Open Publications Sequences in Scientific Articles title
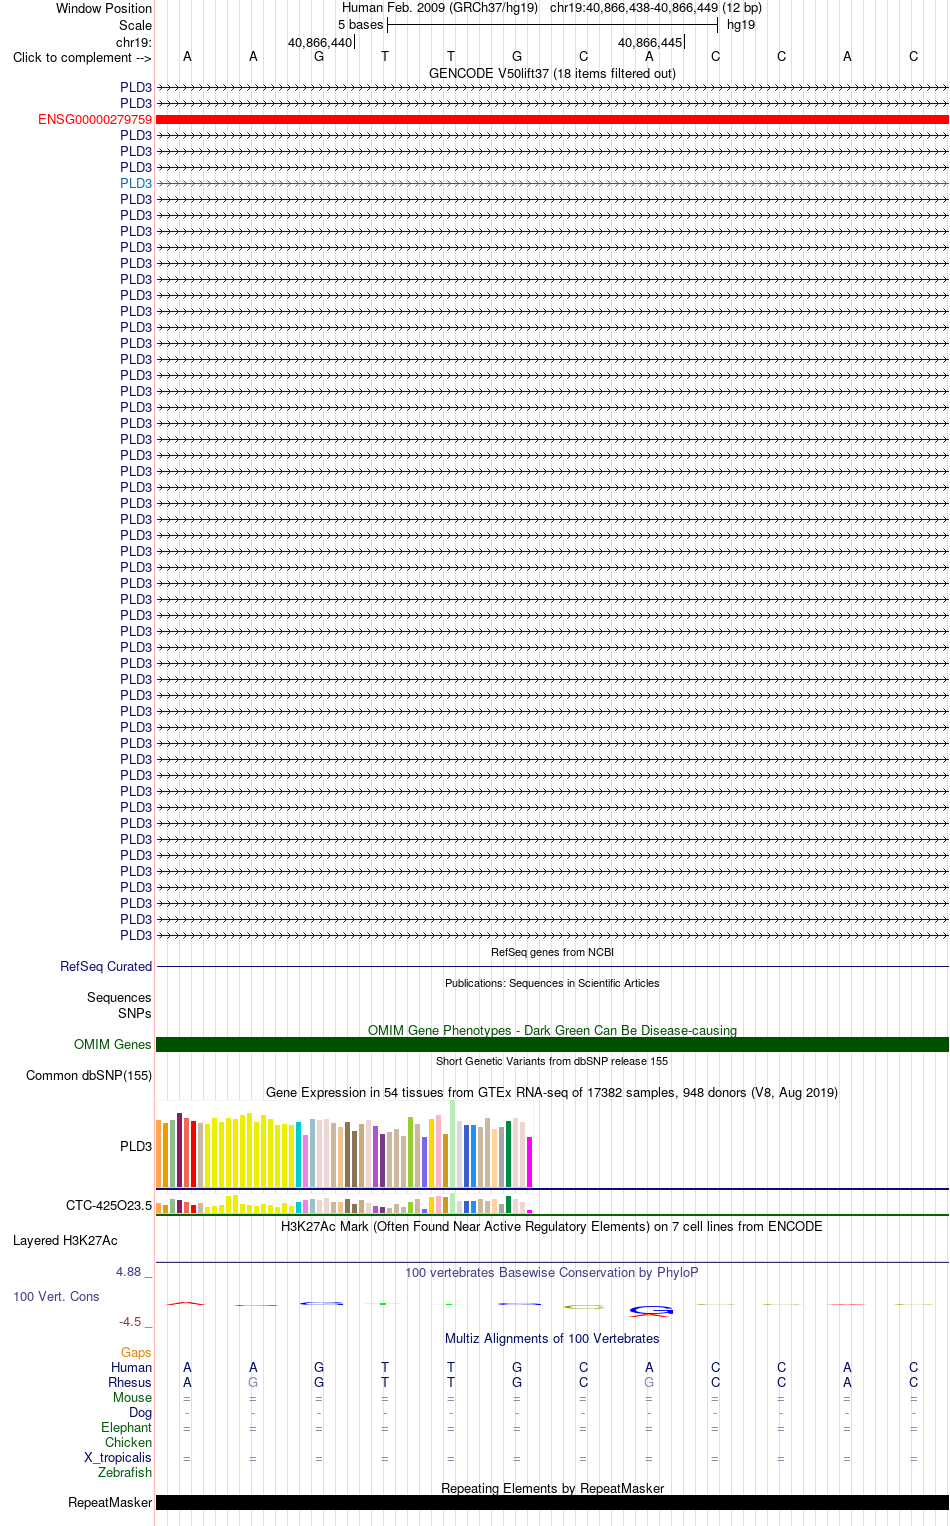This screenshot has height=1526, width=950. pyautogui.click(x=552, y=983)
